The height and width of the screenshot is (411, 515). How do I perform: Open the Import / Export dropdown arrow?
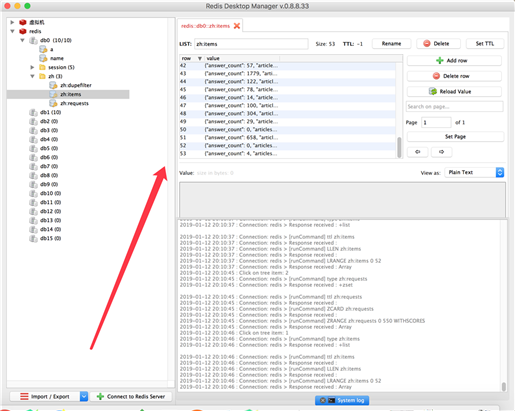[84, 396]
